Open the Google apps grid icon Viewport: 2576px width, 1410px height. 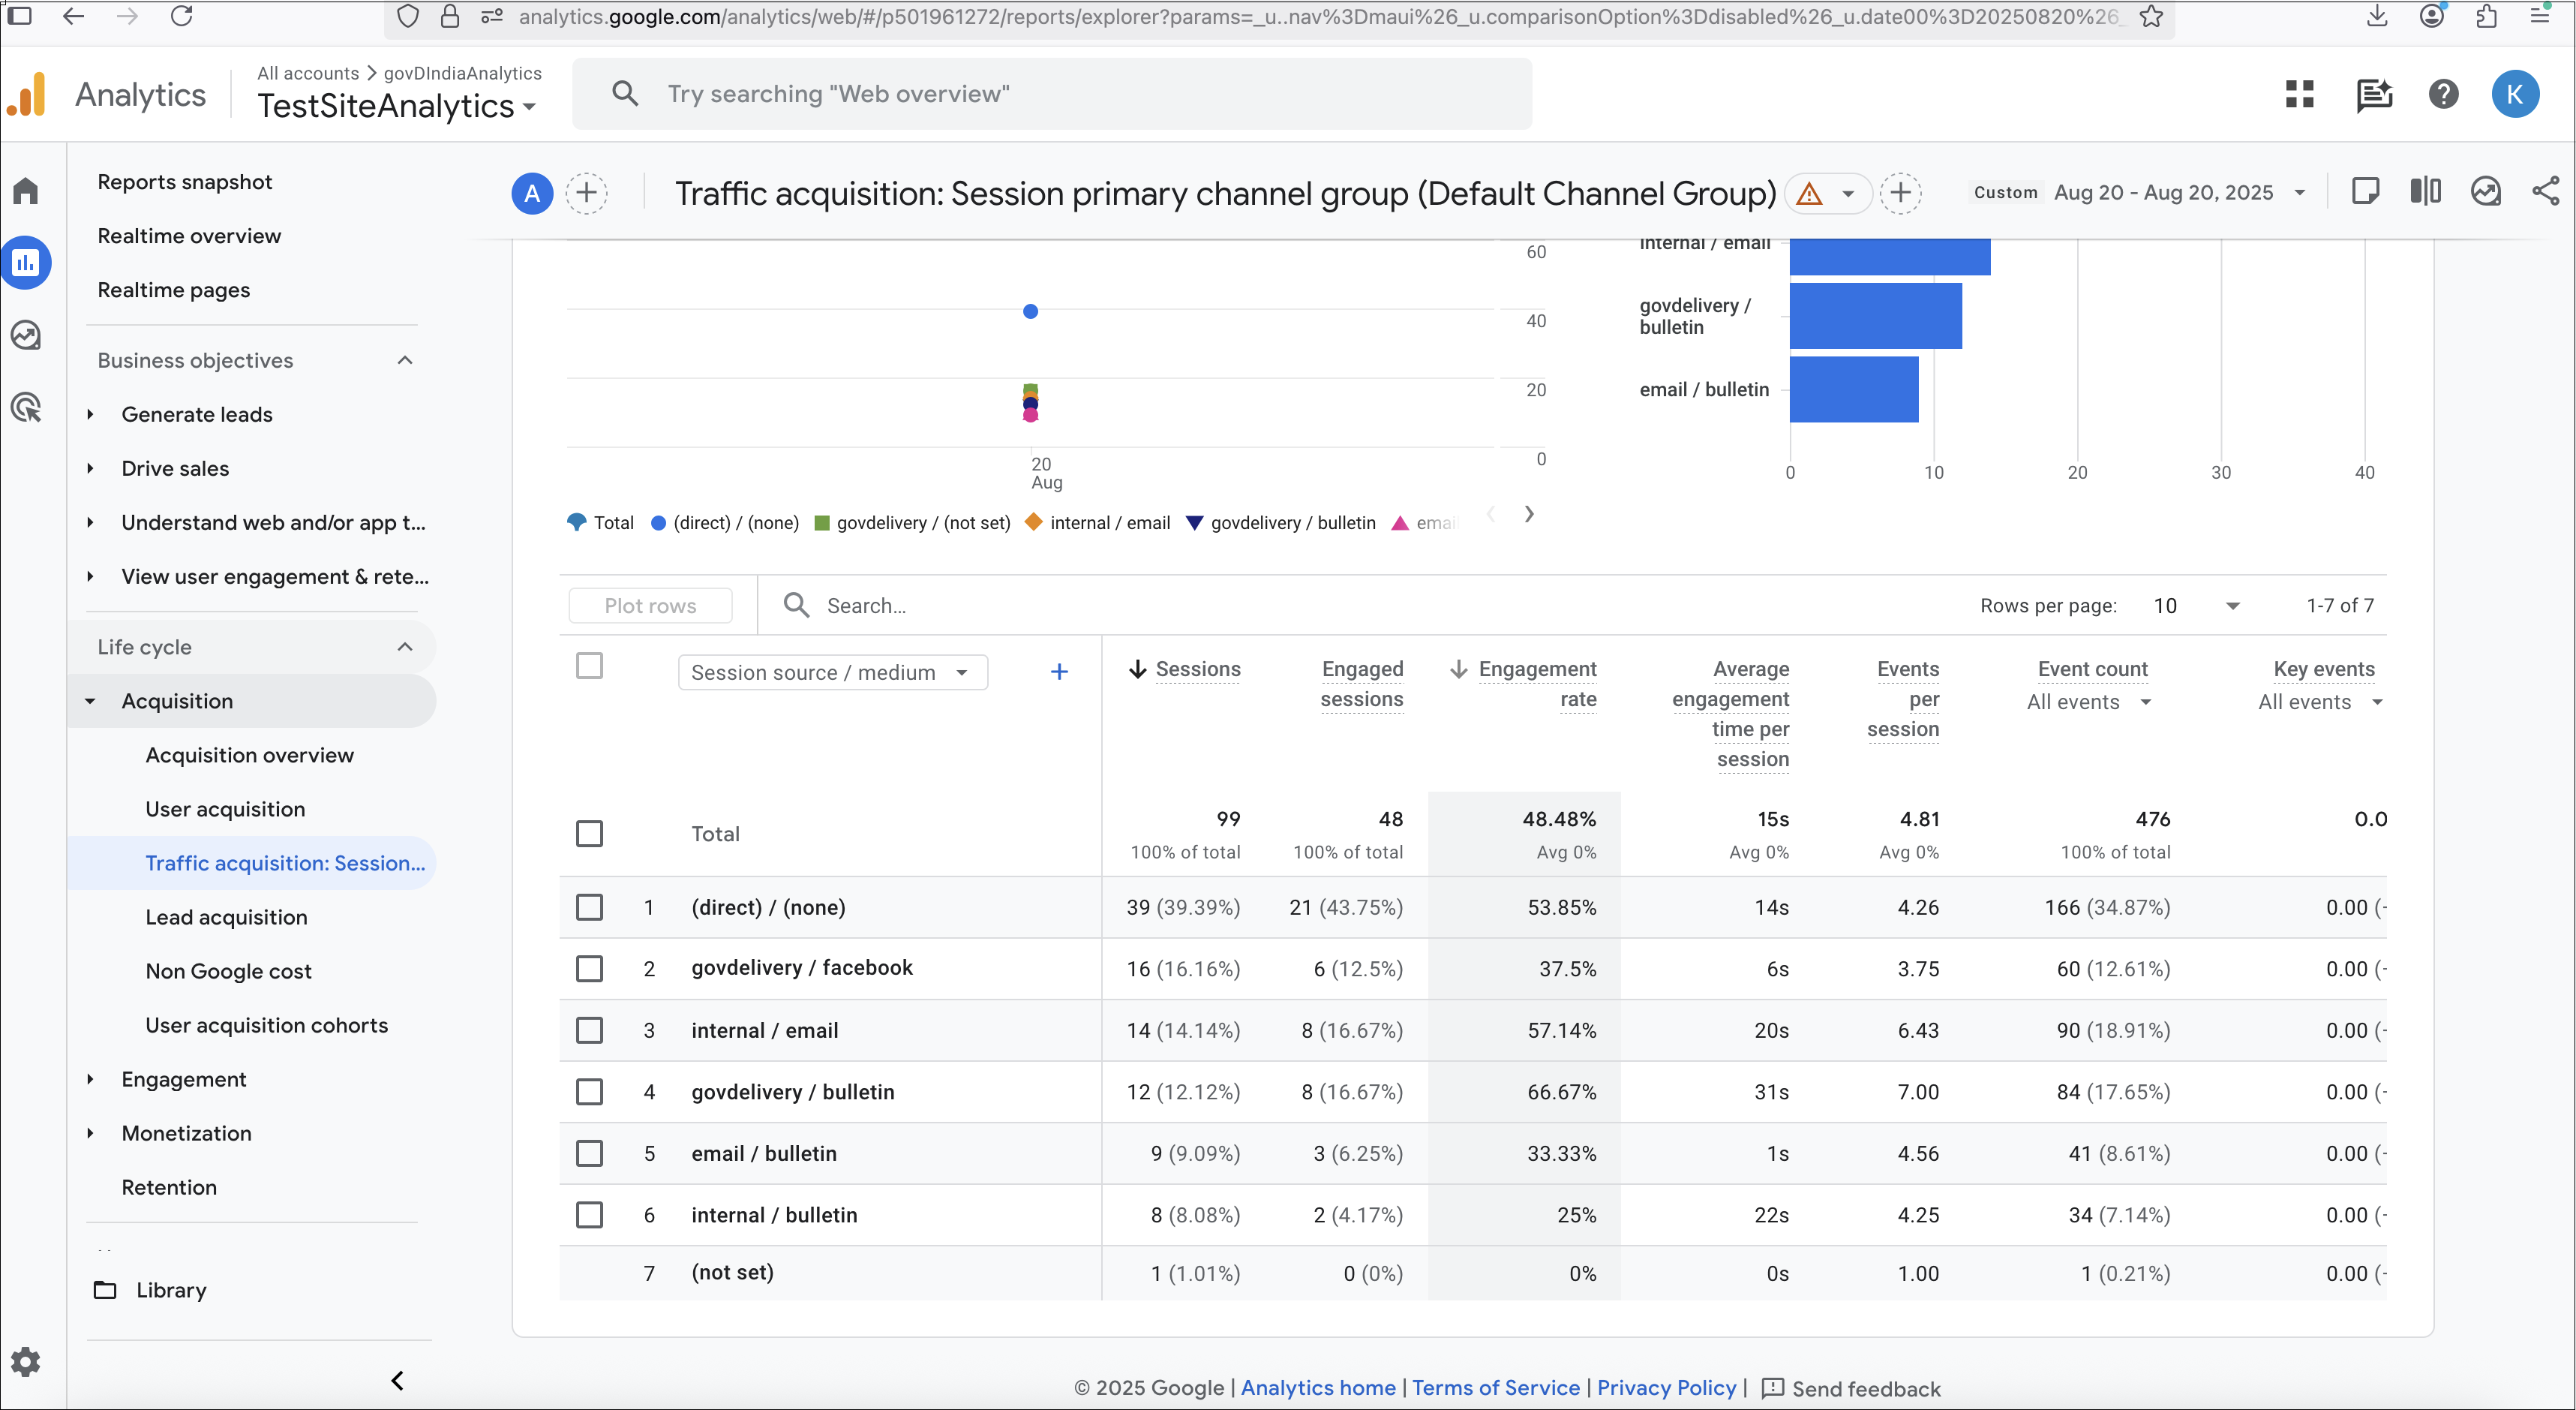(2300, 94)
